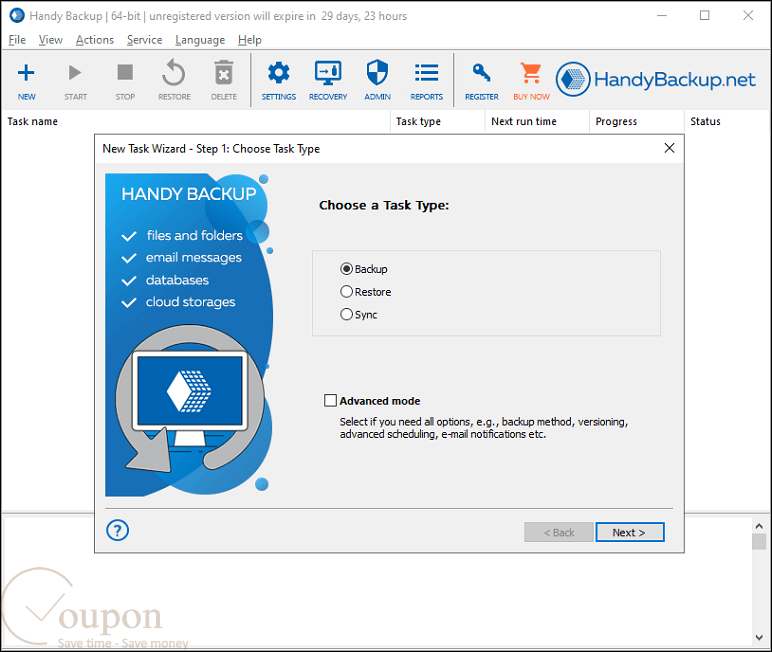
Task: Click the Handy Backup wizard banner image
Action: pos(189,334)
